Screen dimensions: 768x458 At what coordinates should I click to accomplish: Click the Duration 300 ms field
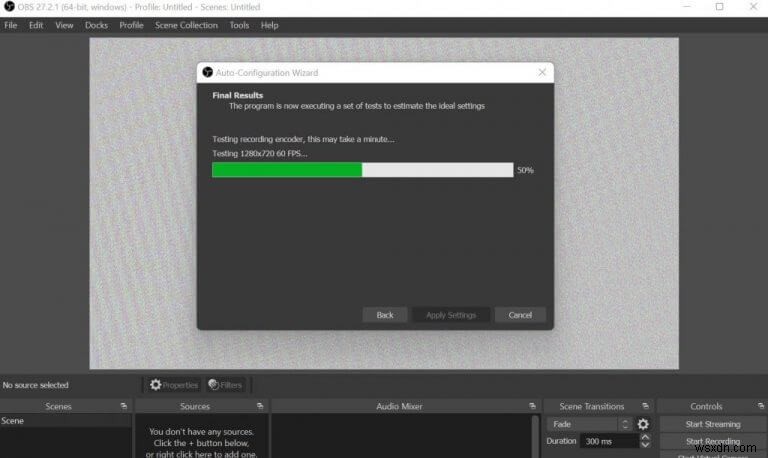click(x=609, y=441)
